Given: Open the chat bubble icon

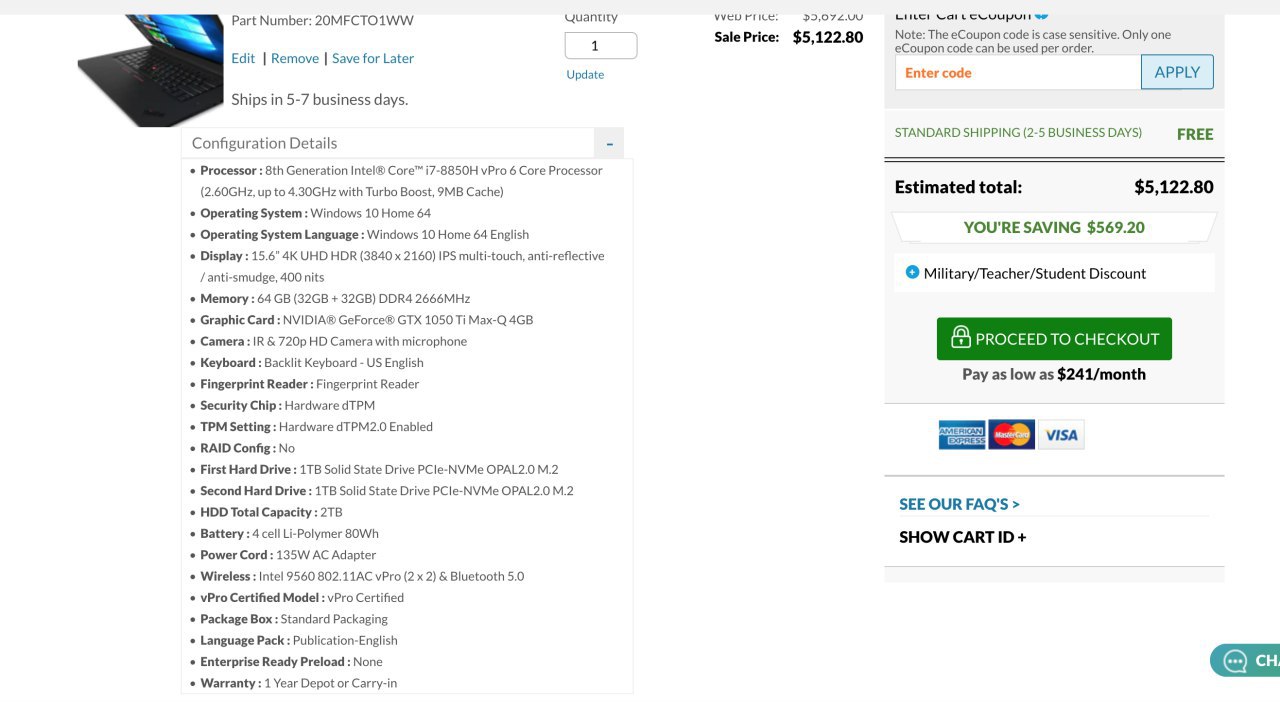Looking at the screenshot, I should pos(1236,661).
